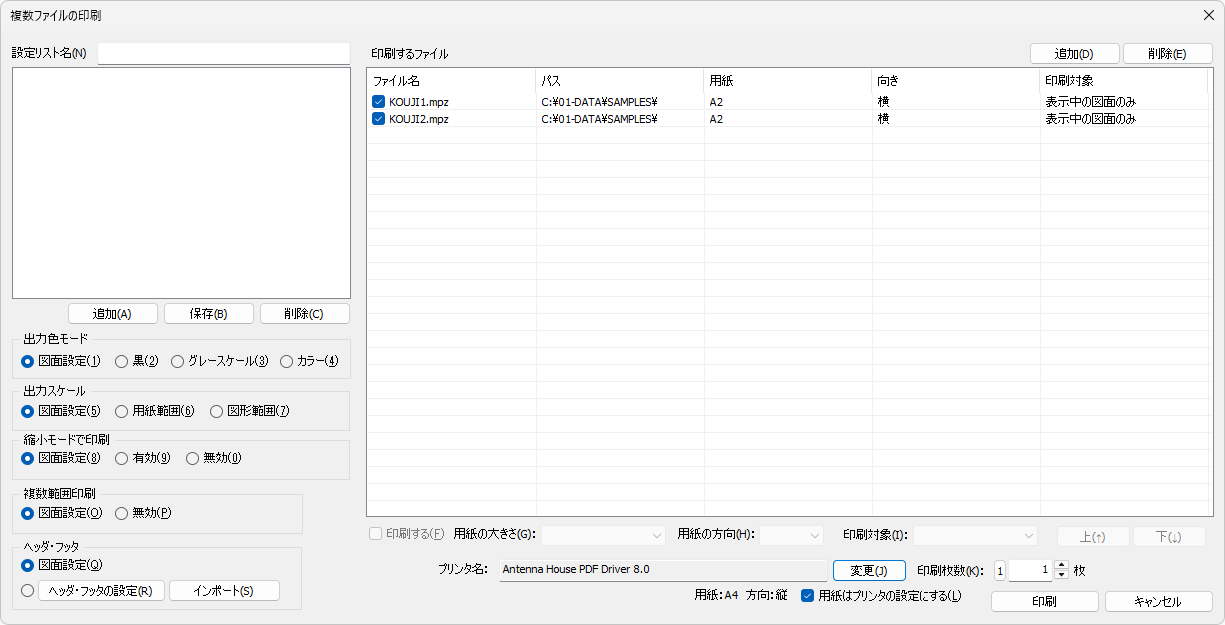Screen dimensions: 1225x625
Task: Open the 用紙の方向 dropdown
Action: (x=791, y=535)
